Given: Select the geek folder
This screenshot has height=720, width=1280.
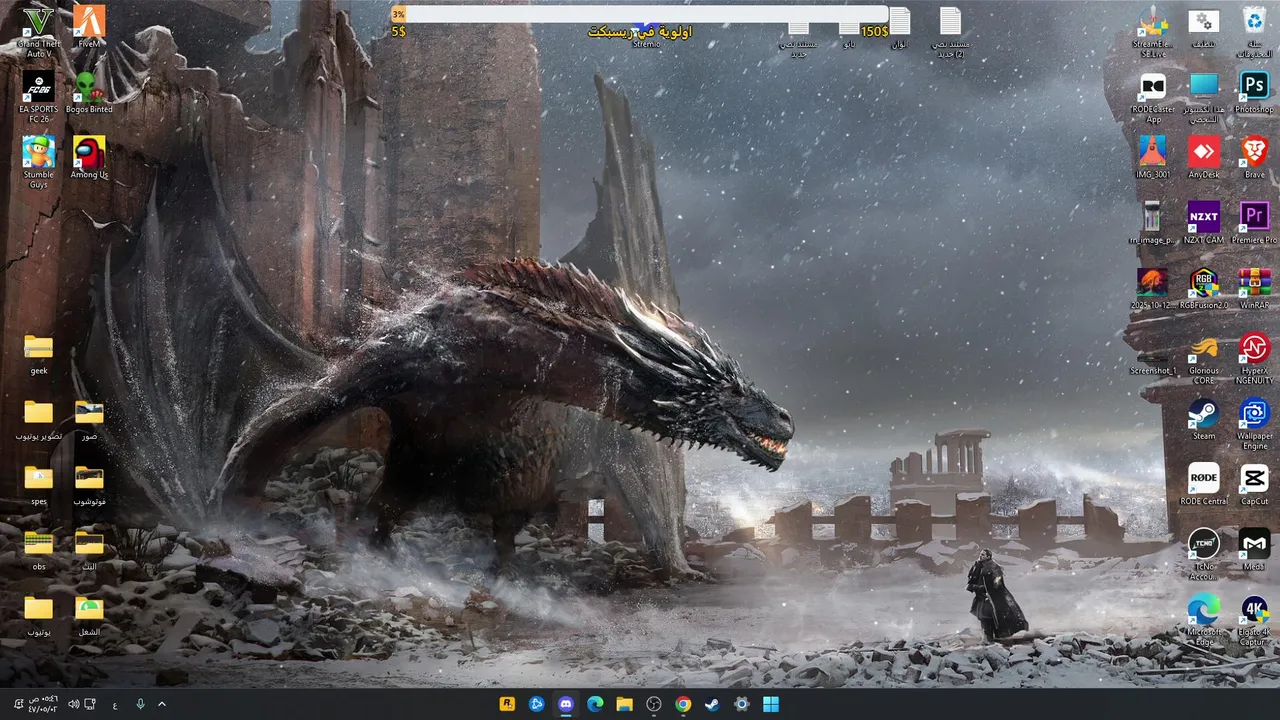Looking at the screenshot, I should pyautogui.click(x=38, y=354).
